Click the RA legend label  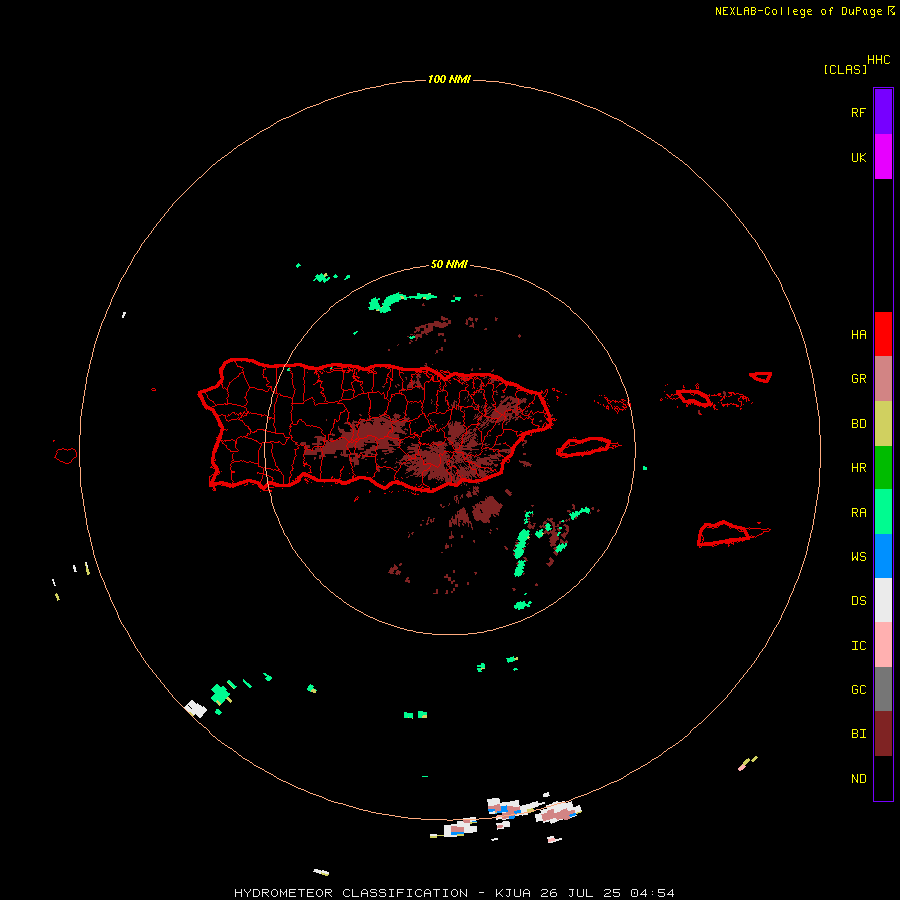[859, 513]
